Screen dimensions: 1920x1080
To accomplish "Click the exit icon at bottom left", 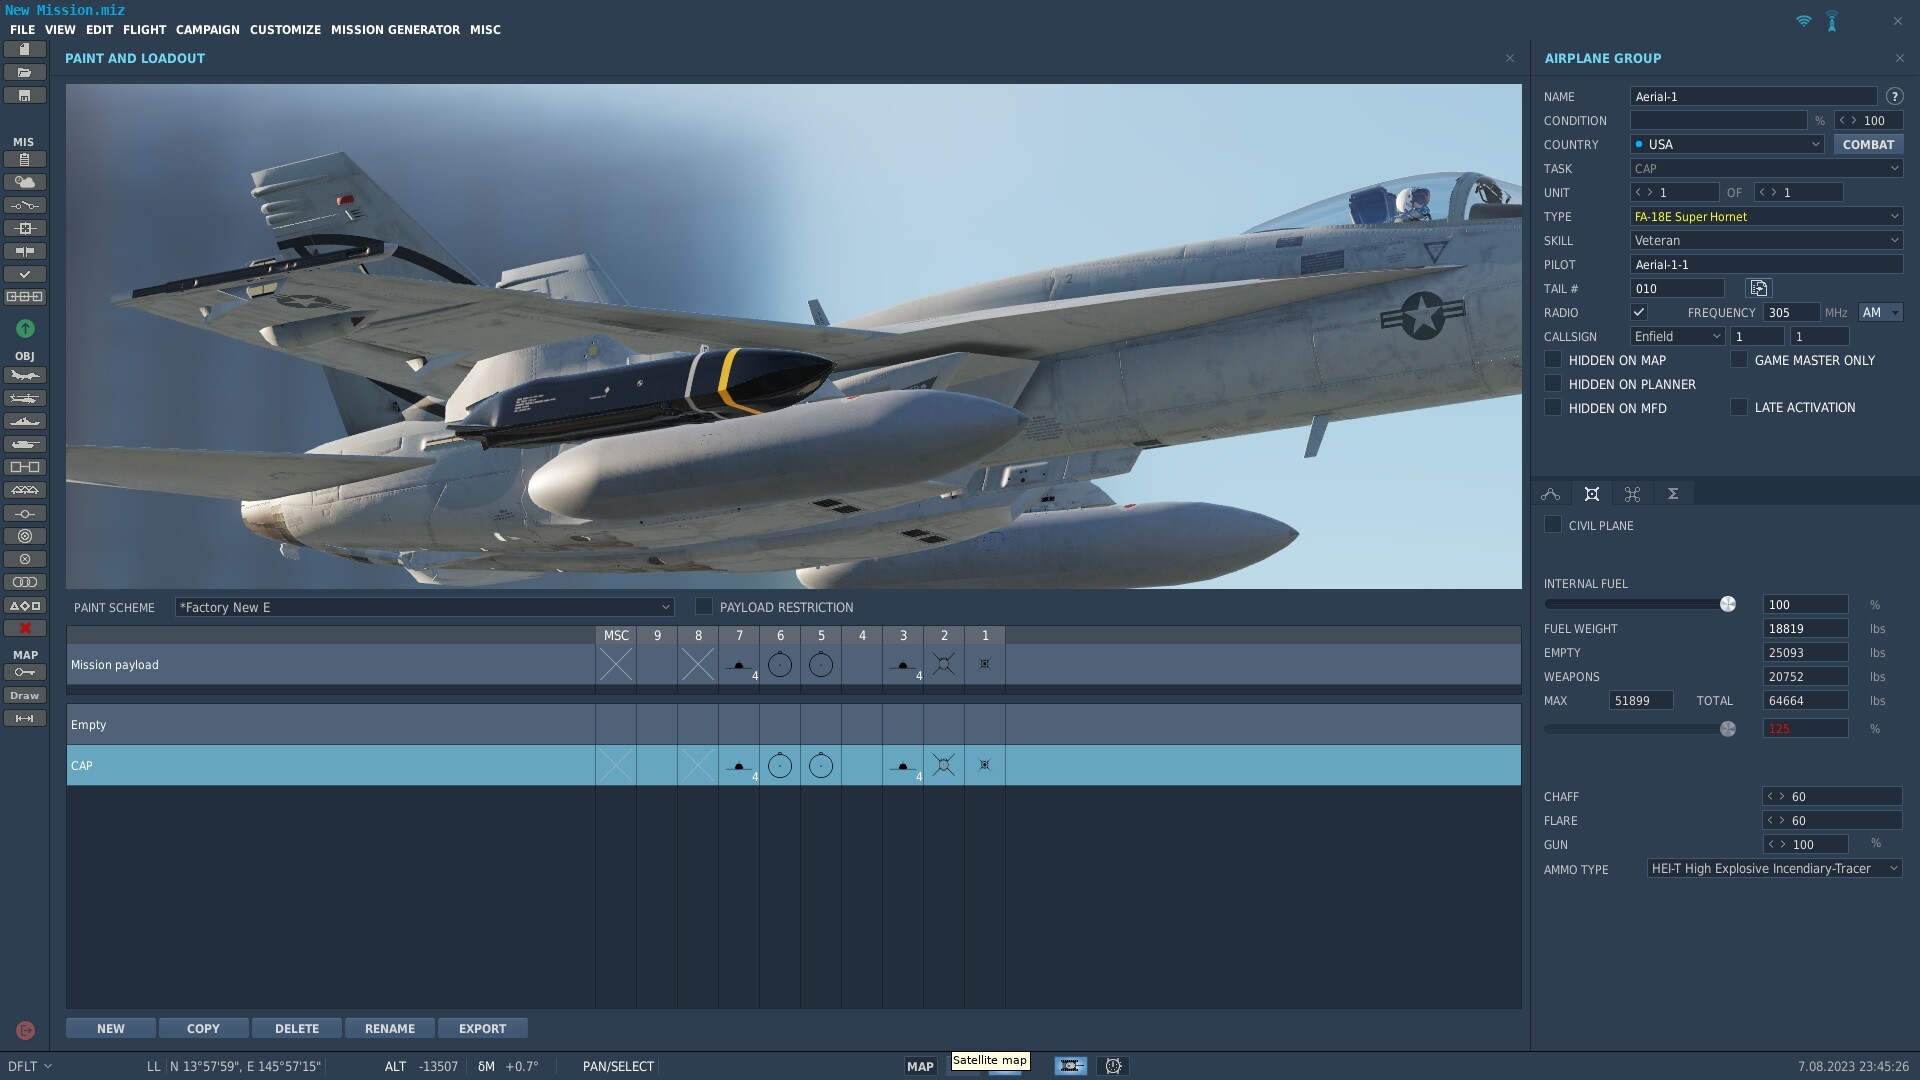I will pyautogui.click(x=25, y=1030).
